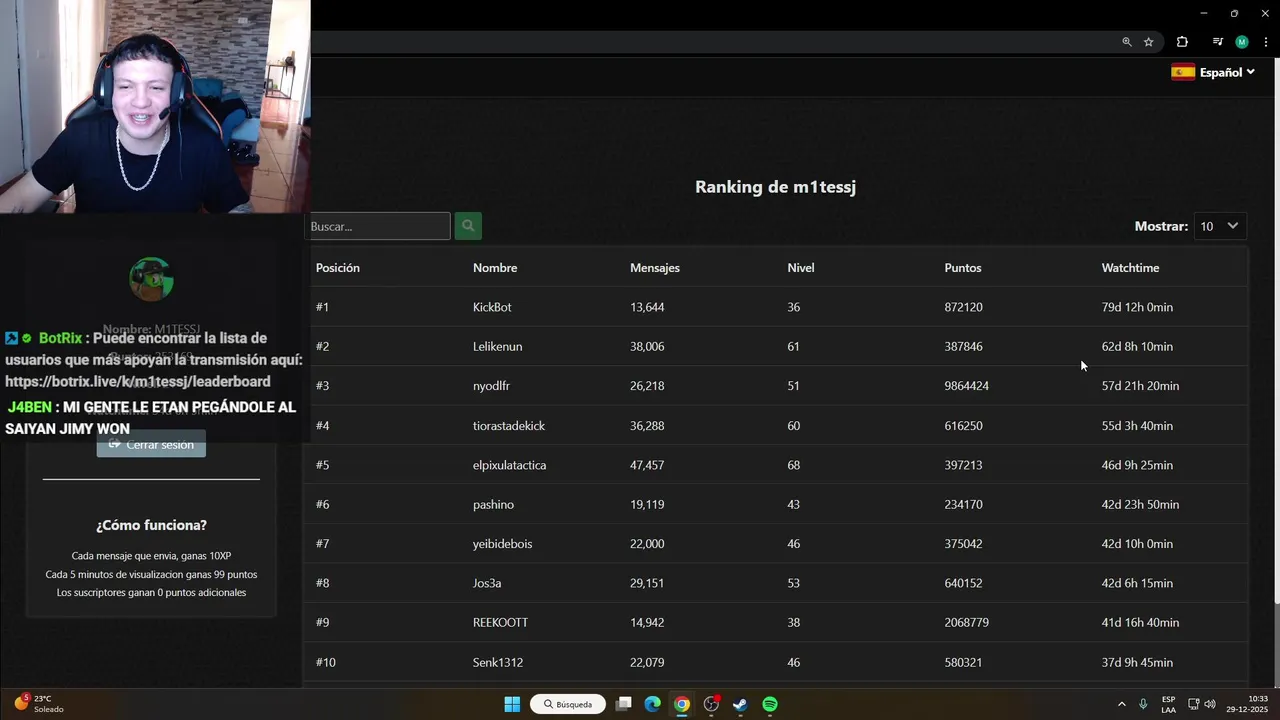Click the M1TESSJ profile avatar picture
1280x720 pixels.
point(152,279)
